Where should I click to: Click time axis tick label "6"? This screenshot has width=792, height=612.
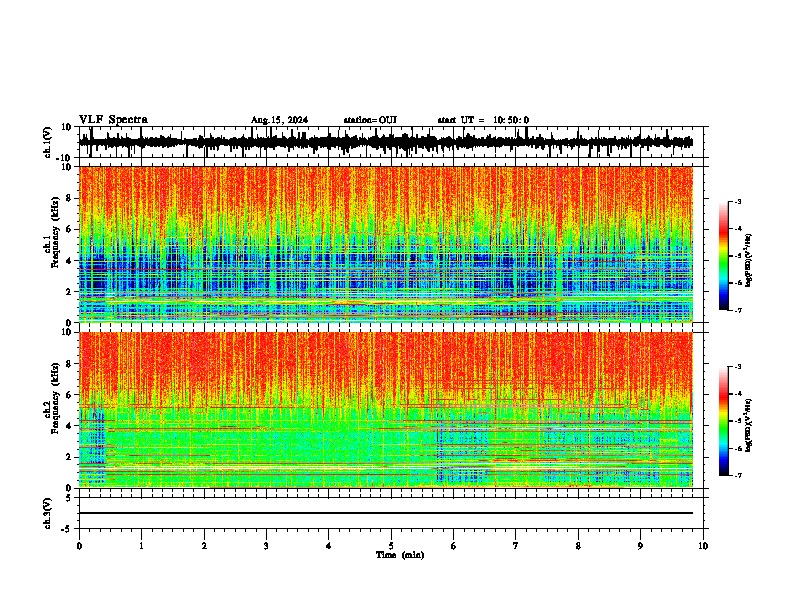coord(454,546)
